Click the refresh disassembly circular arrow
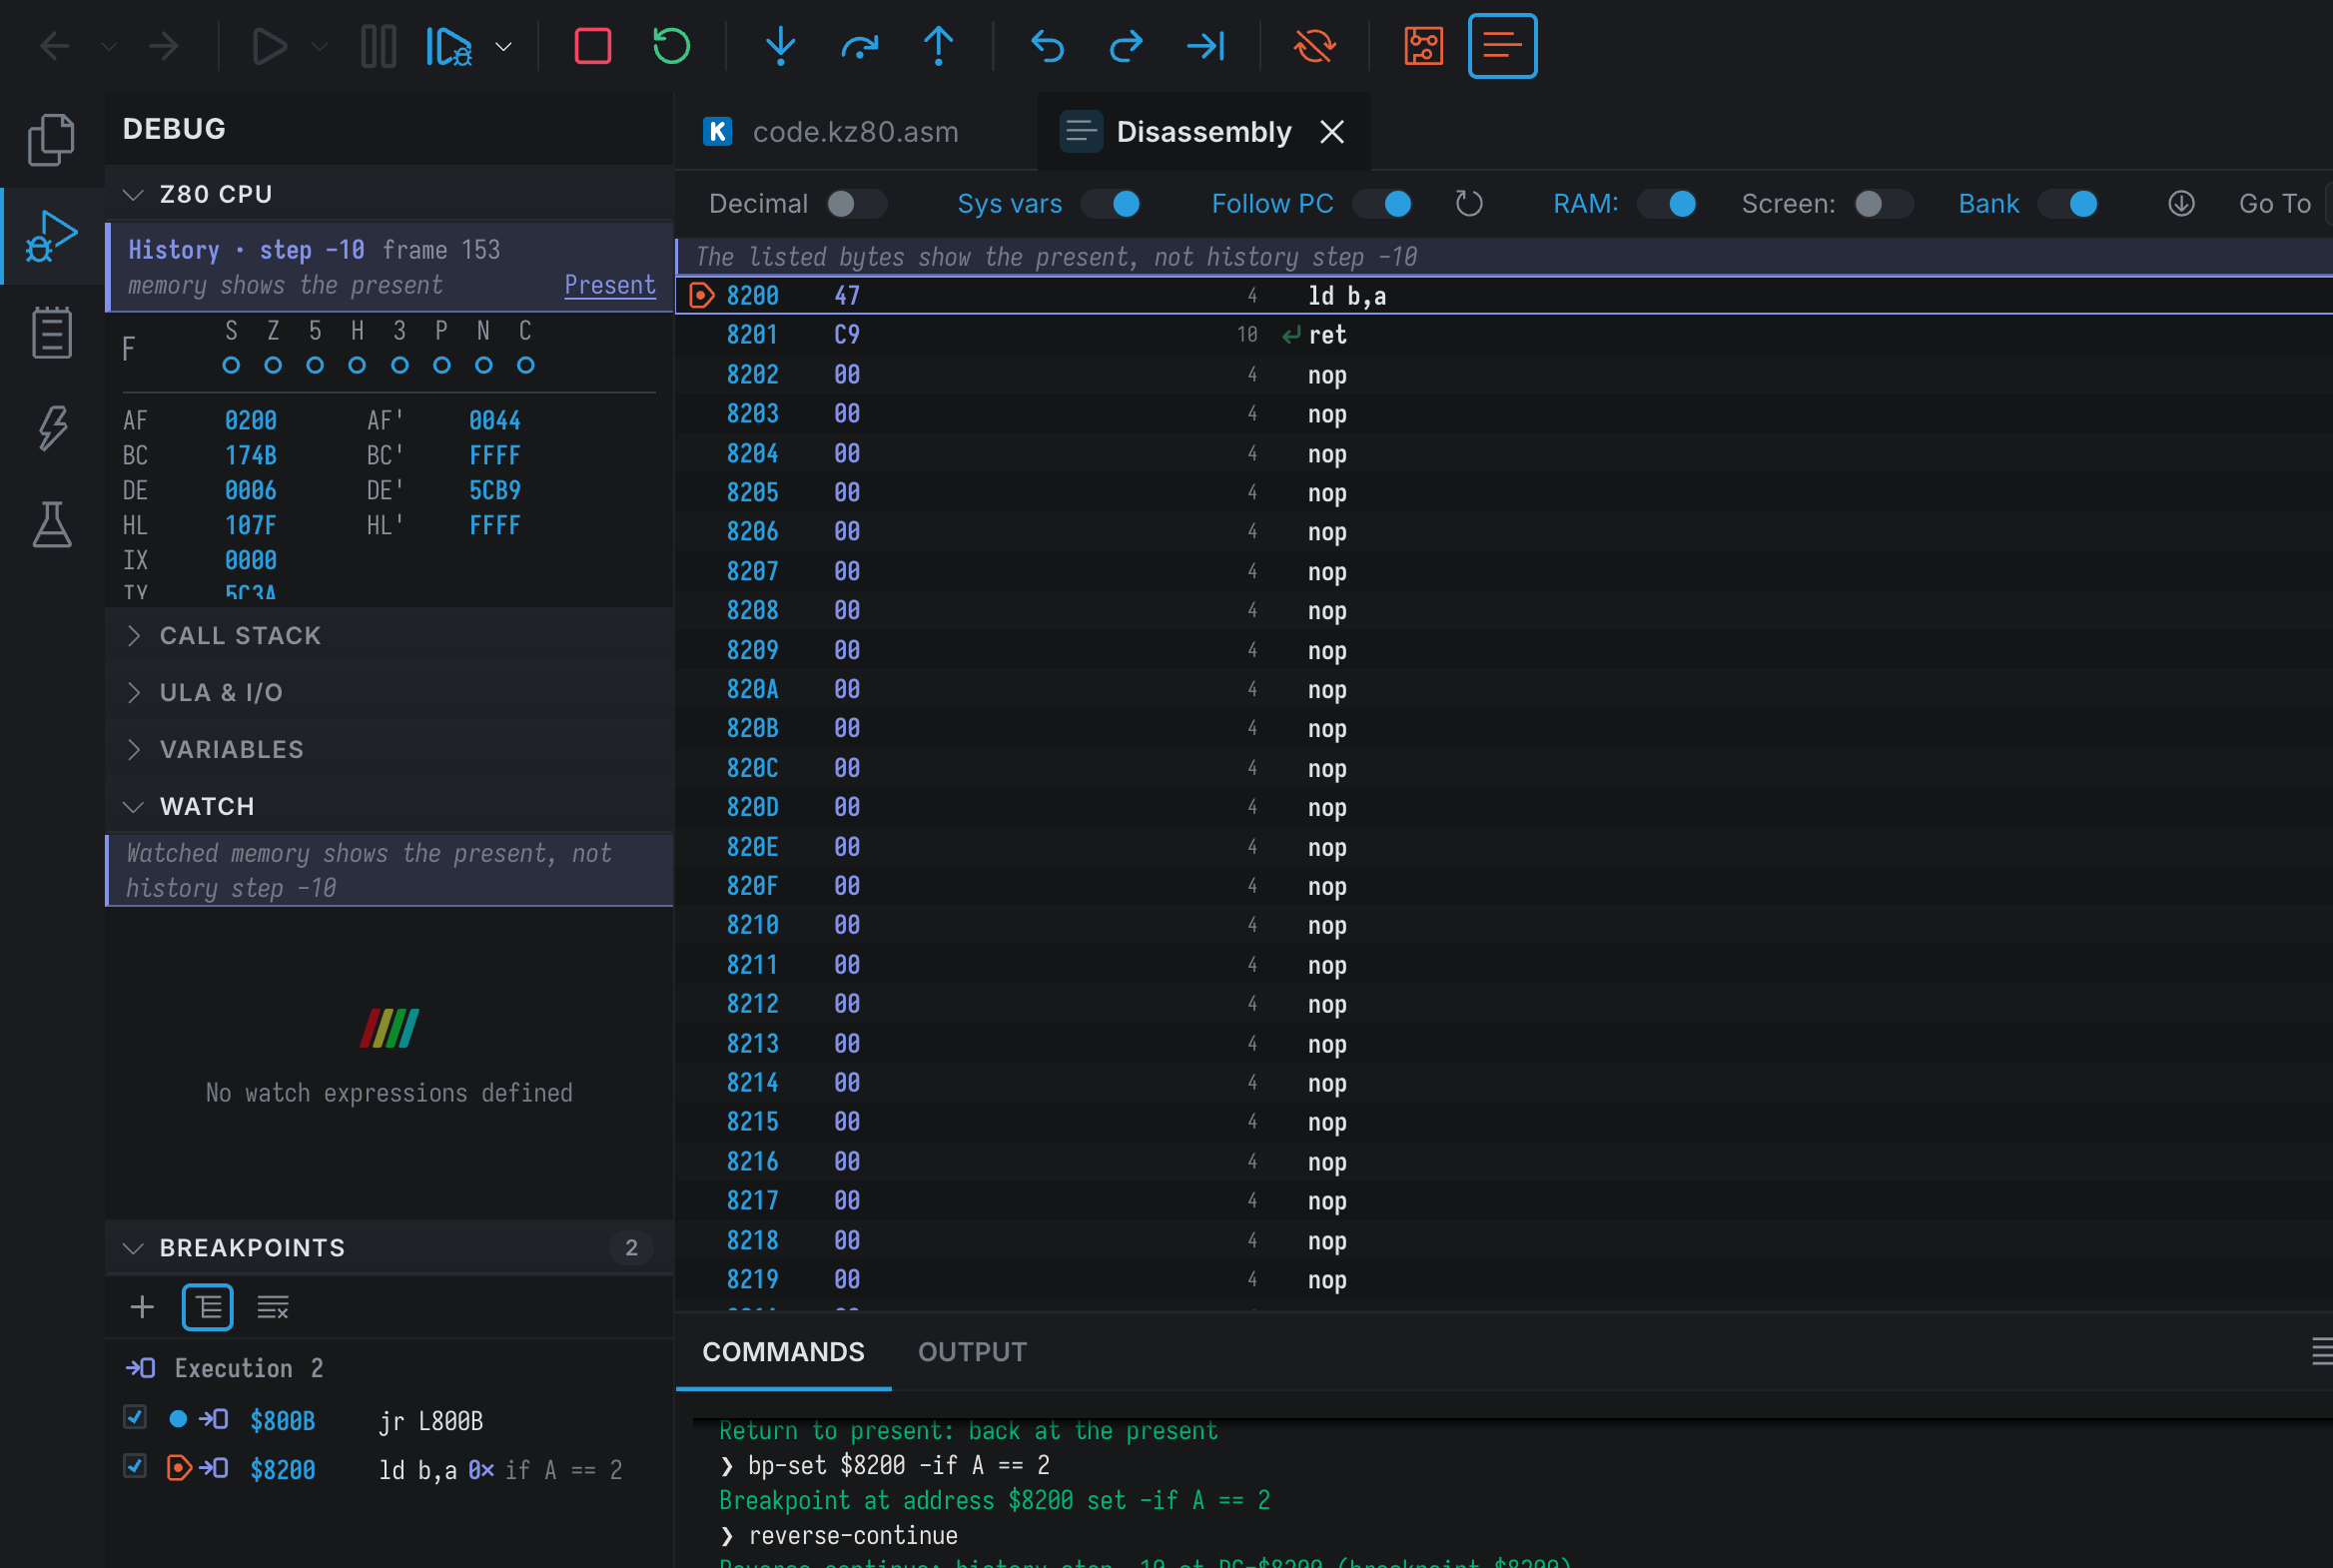This screenshot has width=2333, height=1568. (x=1468, y=204)
